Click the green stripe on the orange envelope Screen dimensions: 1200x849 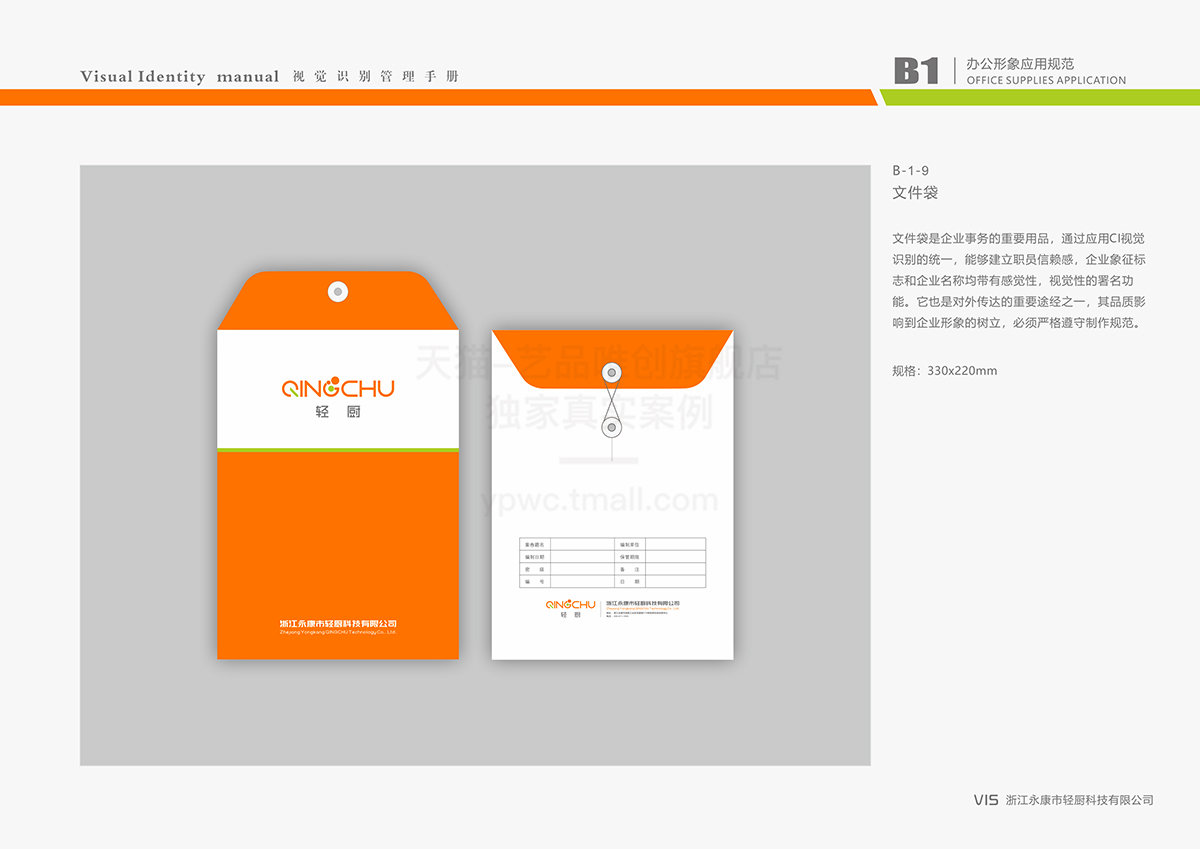pos(338,450)
